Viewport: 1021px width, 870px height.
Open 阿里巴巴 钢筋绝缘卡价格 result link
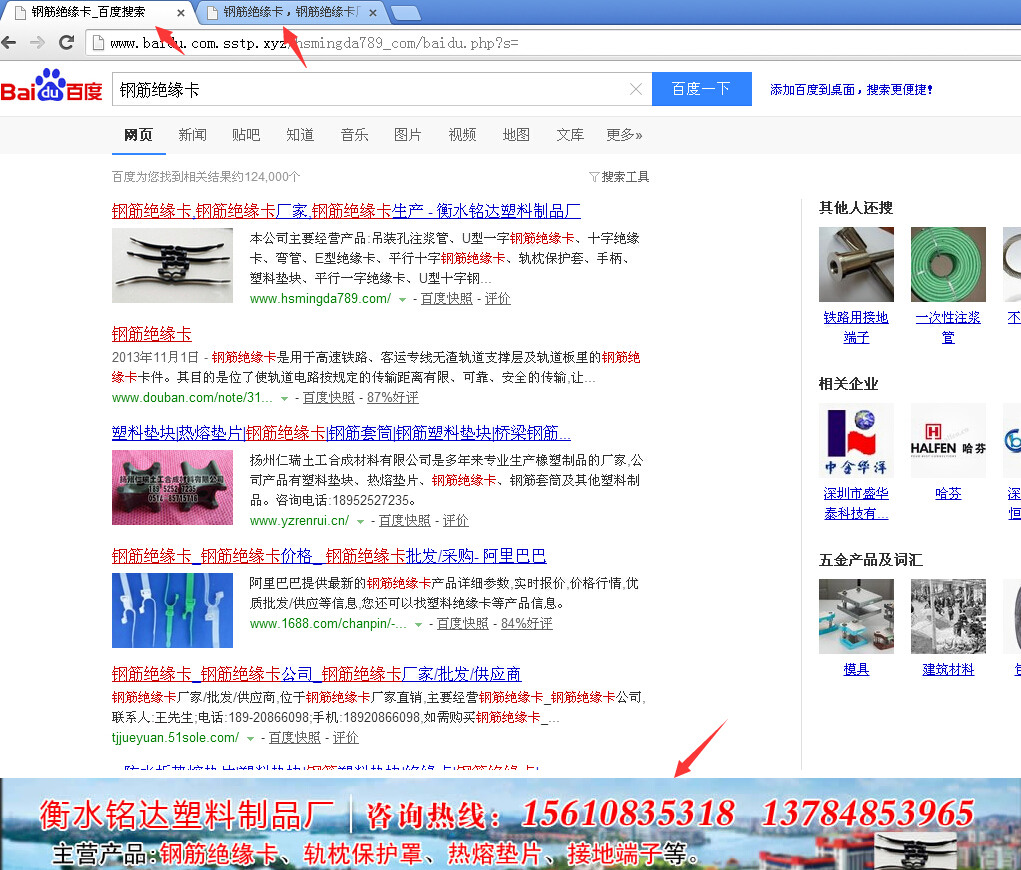[329, 555]
